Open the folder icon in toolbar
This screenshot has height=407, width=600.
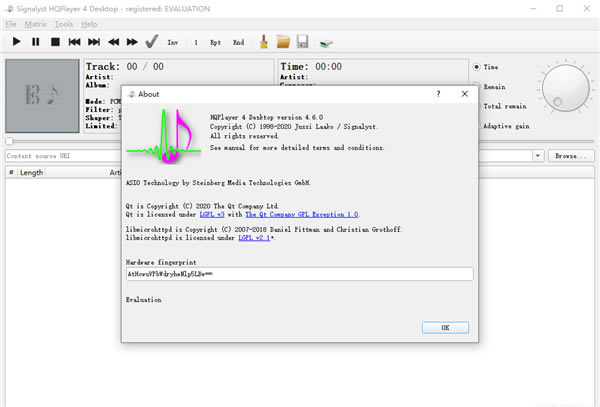point(283,42)
